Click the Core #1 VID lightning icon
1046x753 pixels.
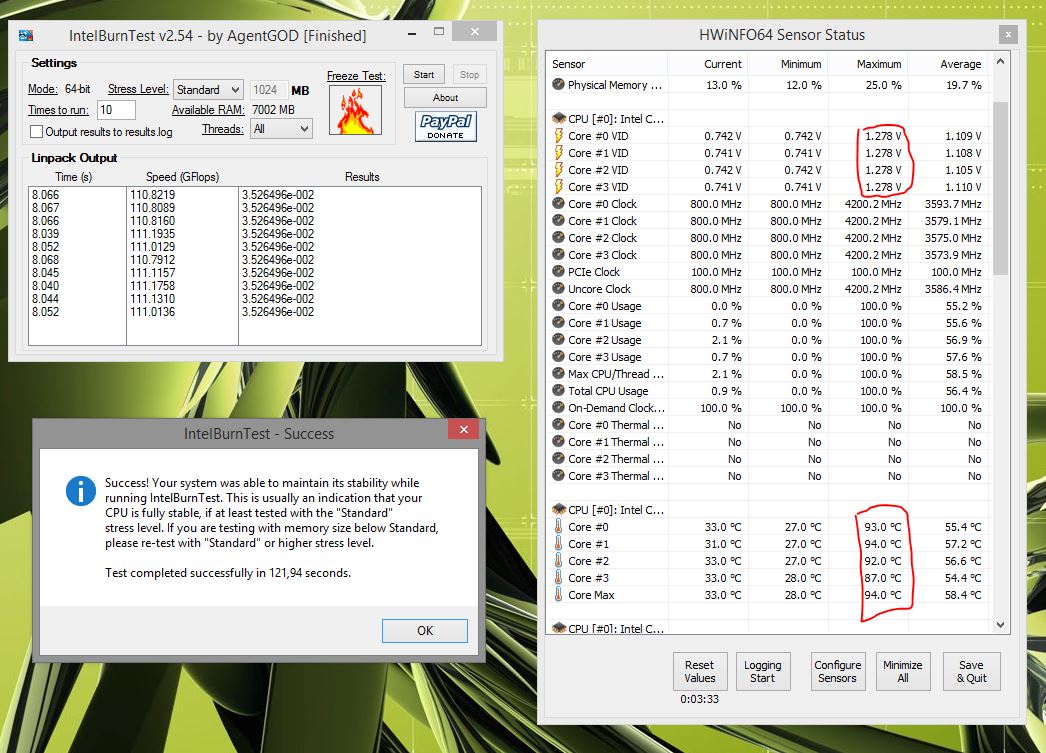(559, 153)
